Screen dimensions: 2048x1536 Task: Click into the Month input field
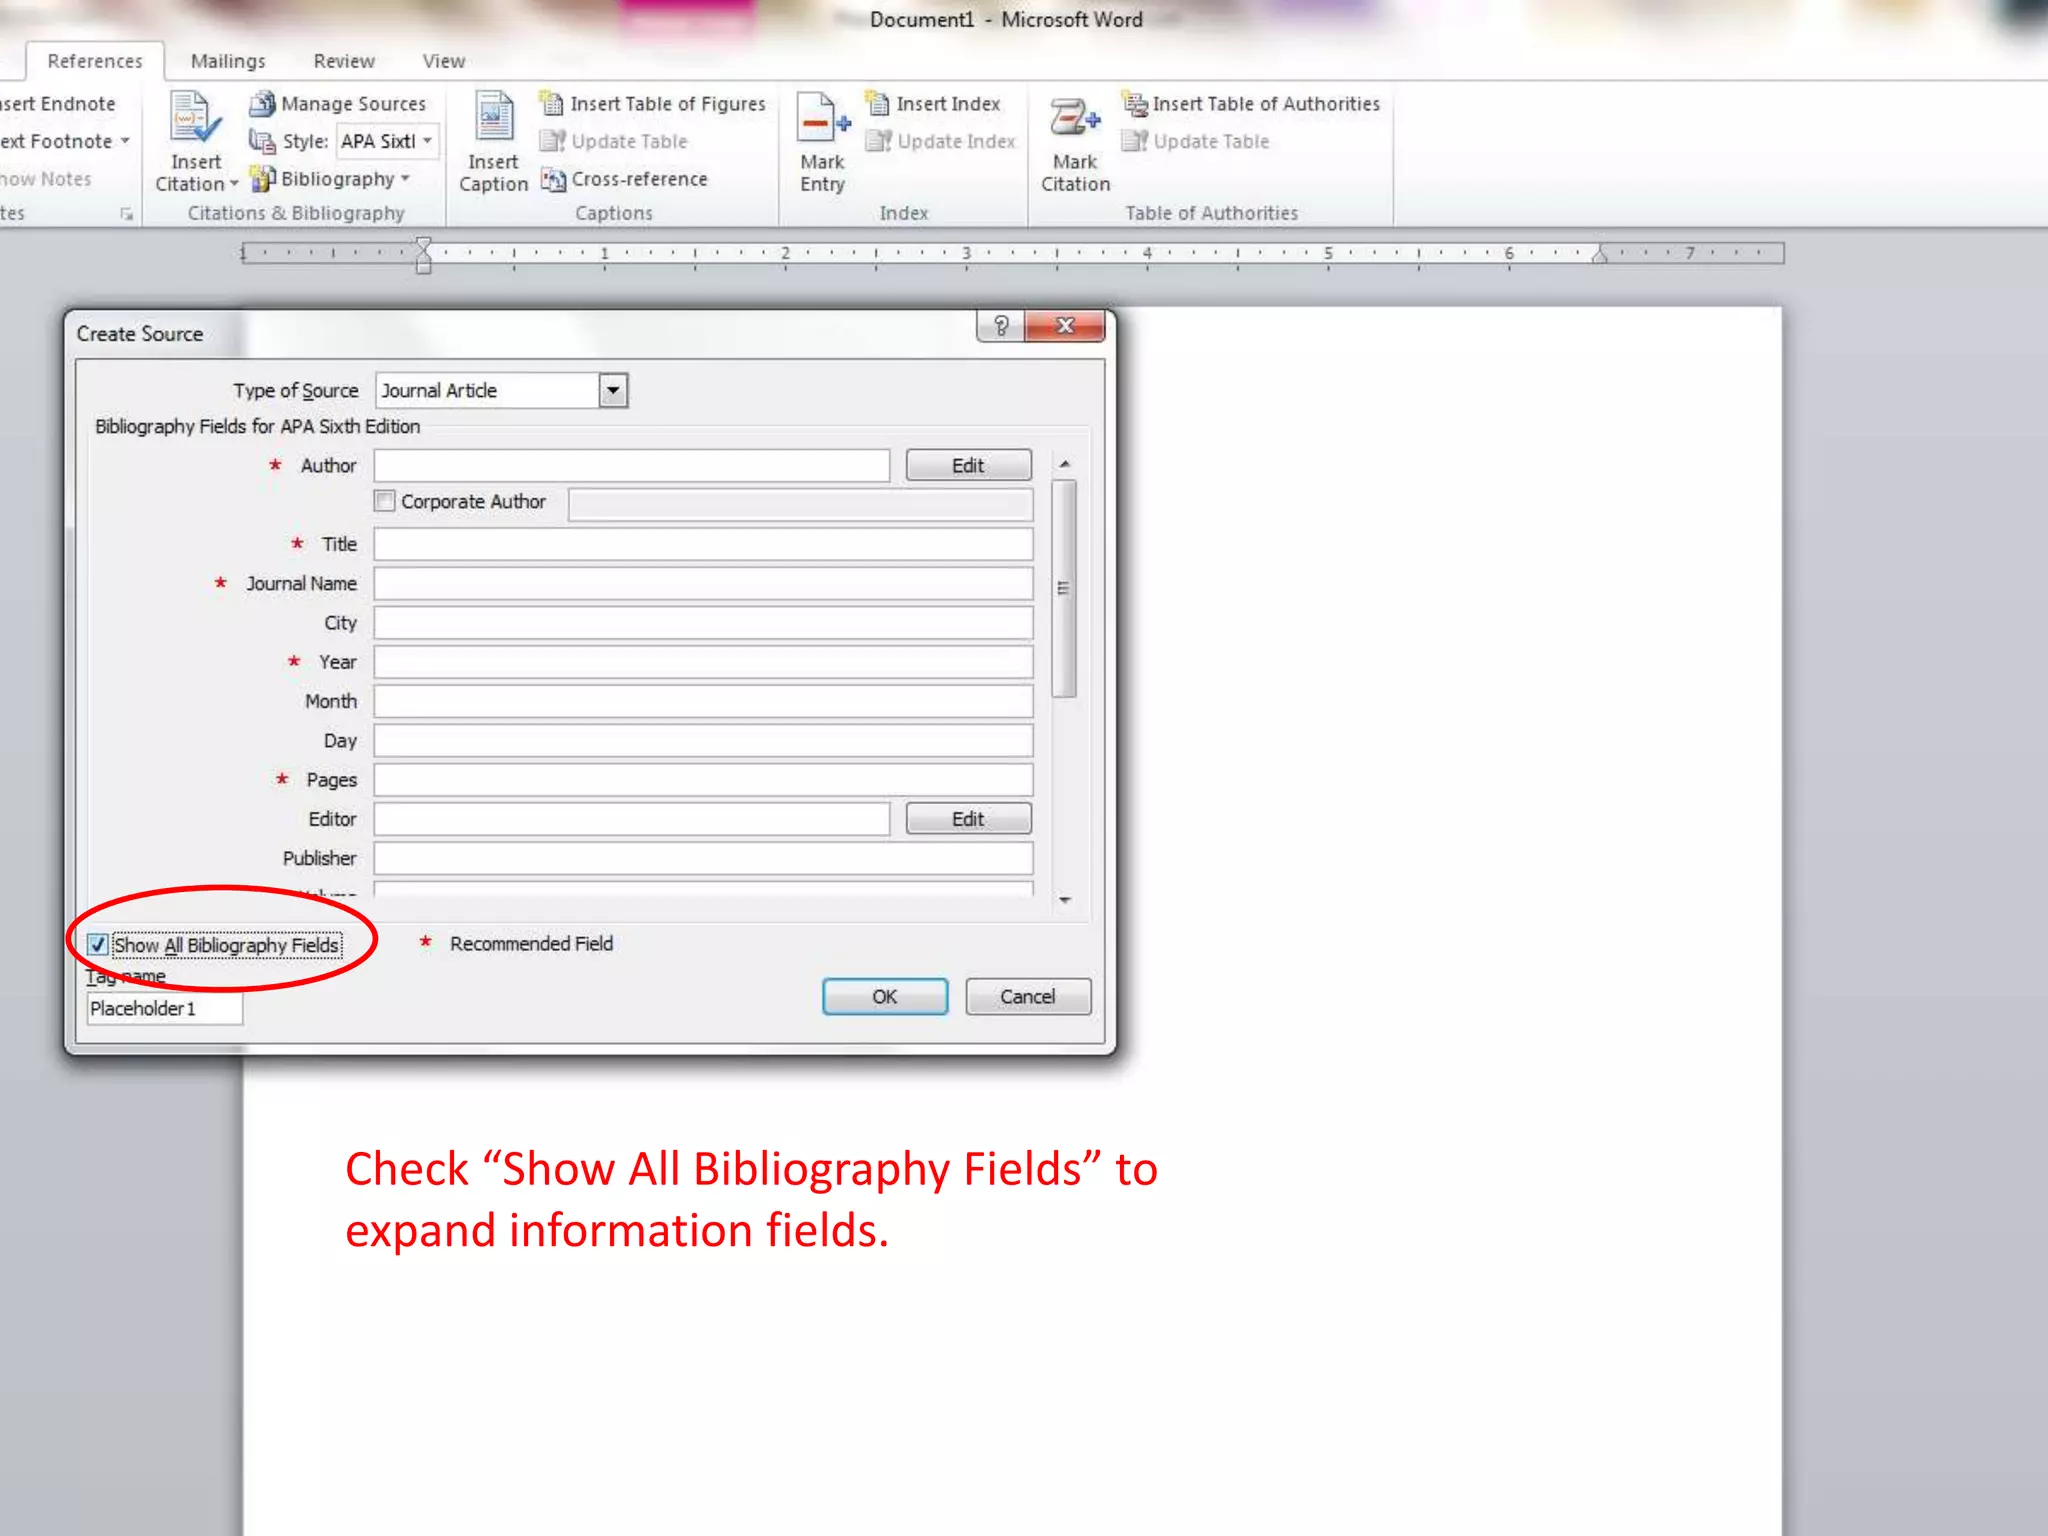click(704, 701)
